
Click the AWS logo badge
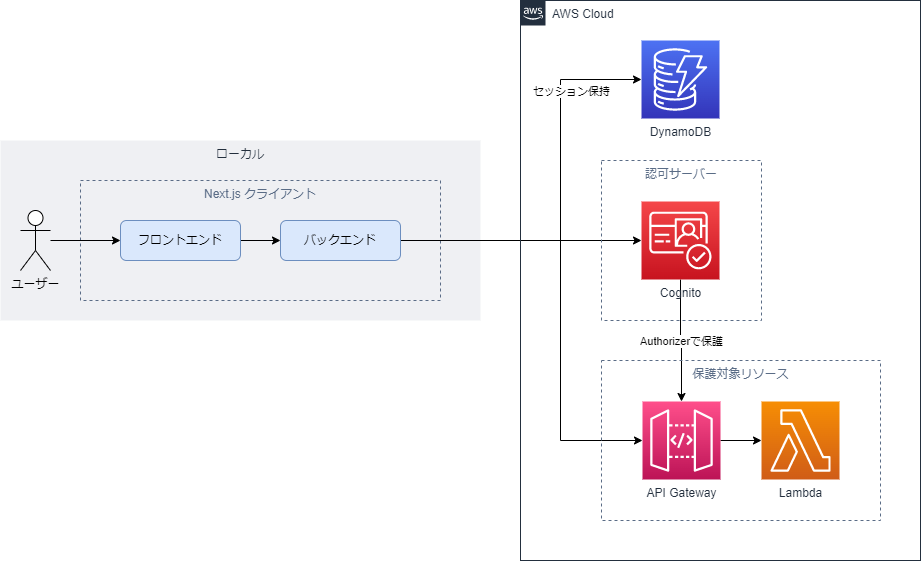coord(533,13)
